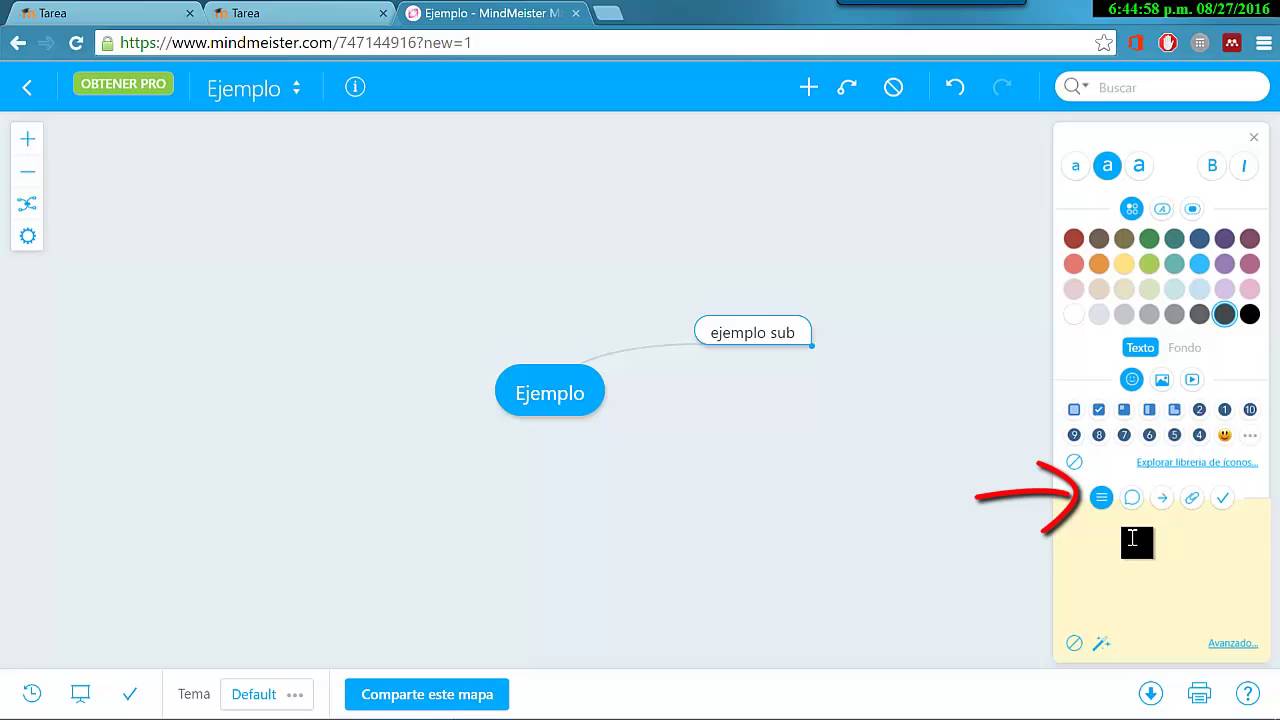The height and width of the screenshot is (720, 1280).
Task: Pick the black color swatch
Action: click(1250, 314)
